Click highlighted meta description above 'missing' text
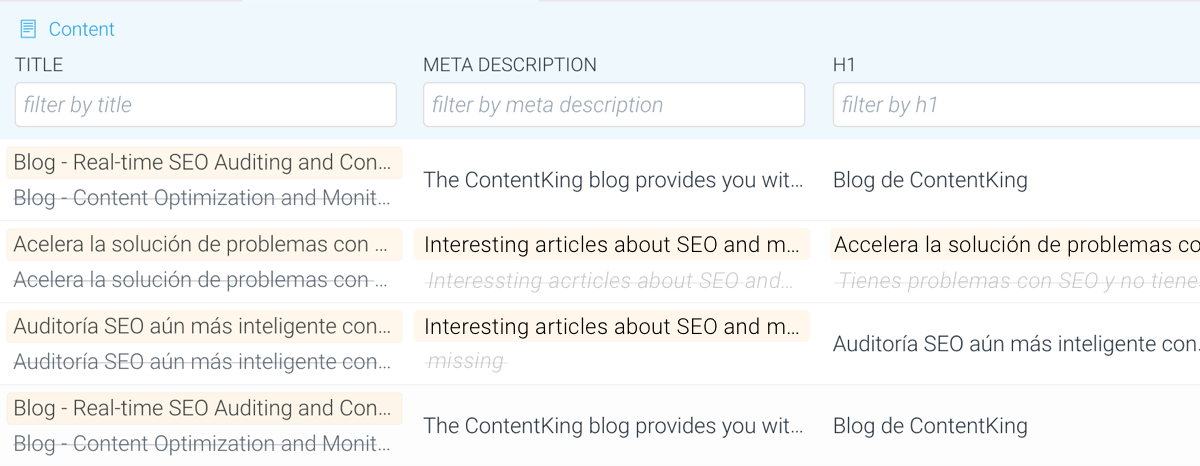The image size is (1200, 466). (611, 326)
